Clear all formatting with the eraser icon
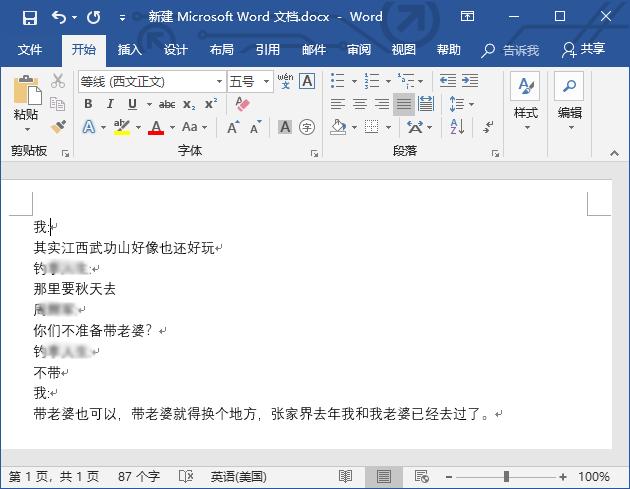630x489 pixels. click(x=242, y=104)
